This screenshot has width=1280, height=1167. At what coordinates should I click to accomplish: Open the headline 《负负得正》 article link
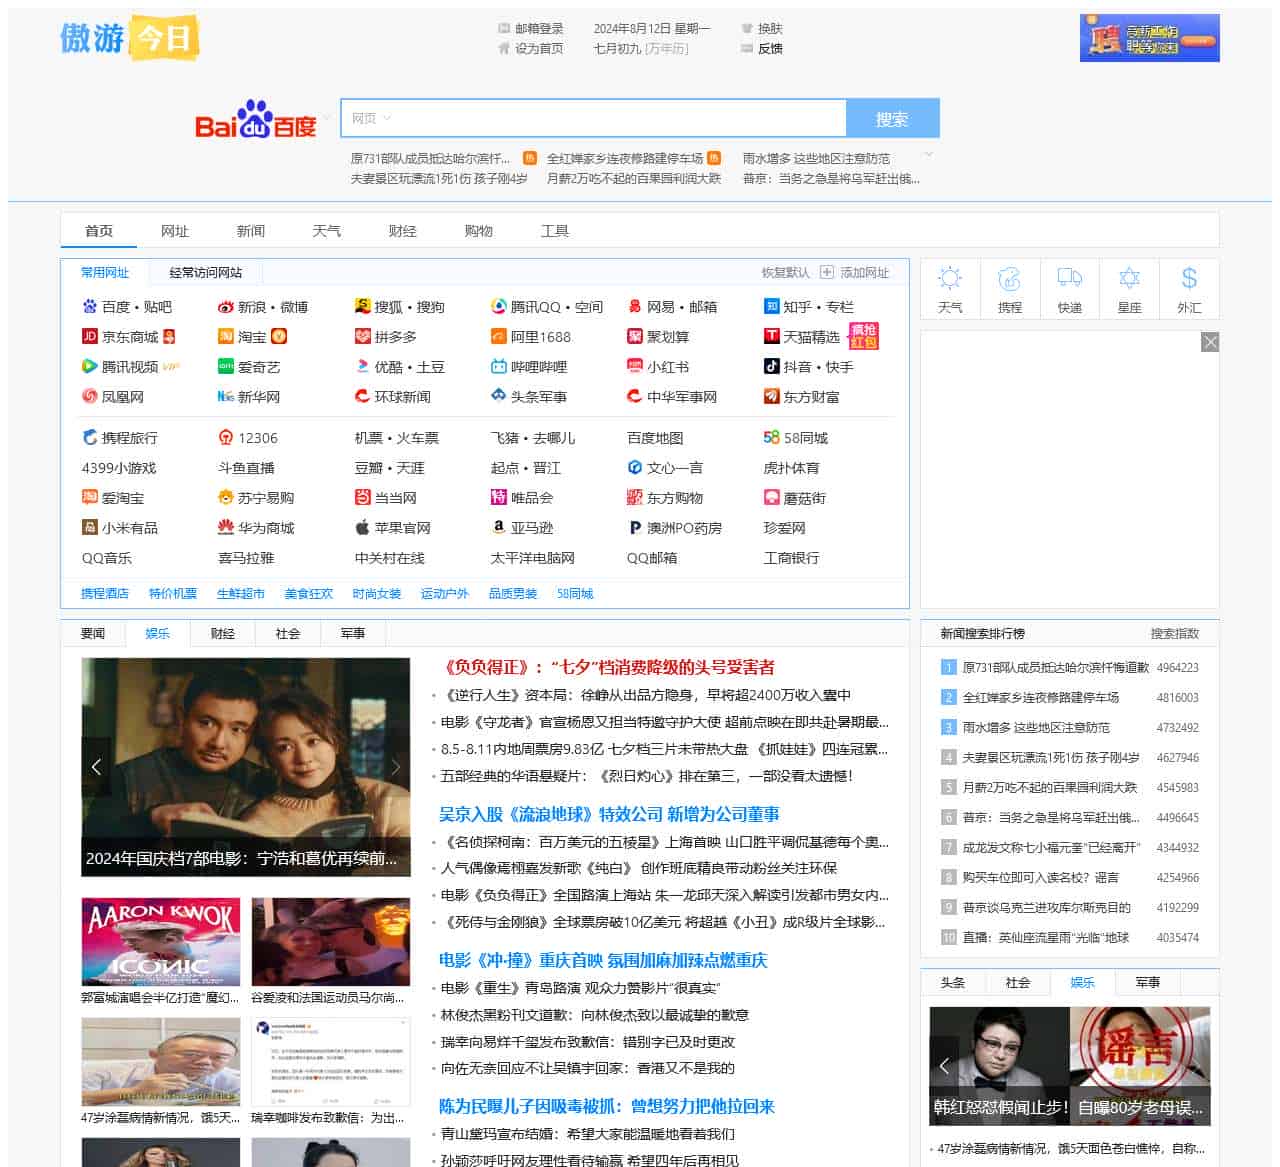608,667
